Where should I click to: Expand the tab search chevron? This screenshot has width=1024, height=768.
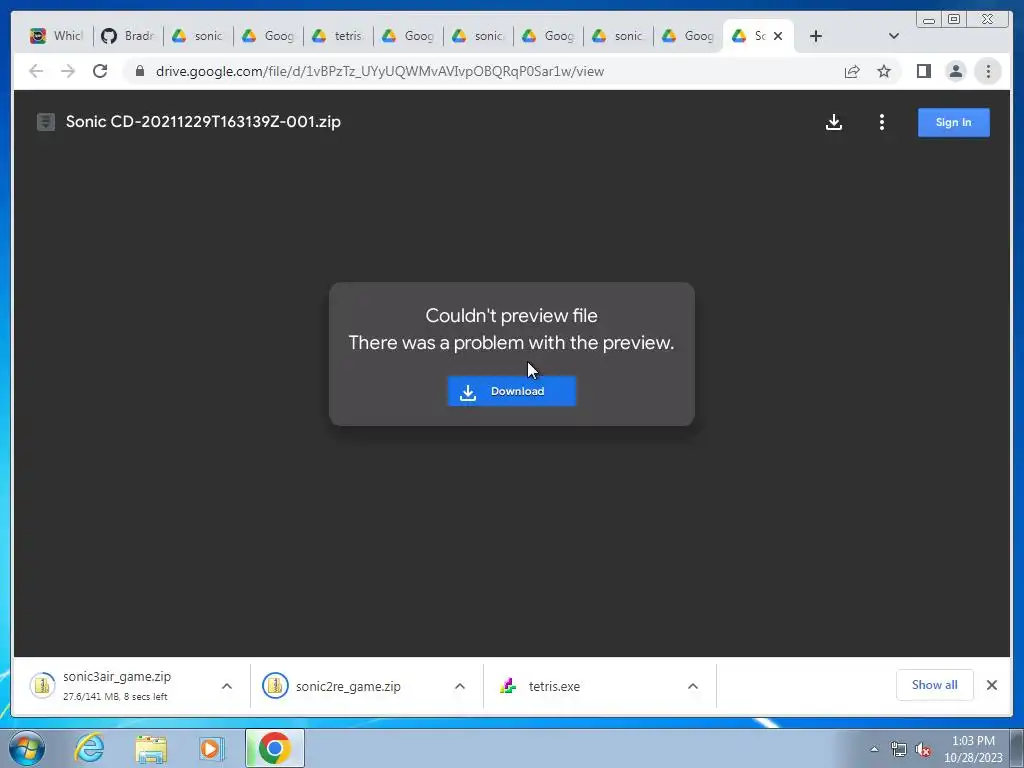click(894, 36)
